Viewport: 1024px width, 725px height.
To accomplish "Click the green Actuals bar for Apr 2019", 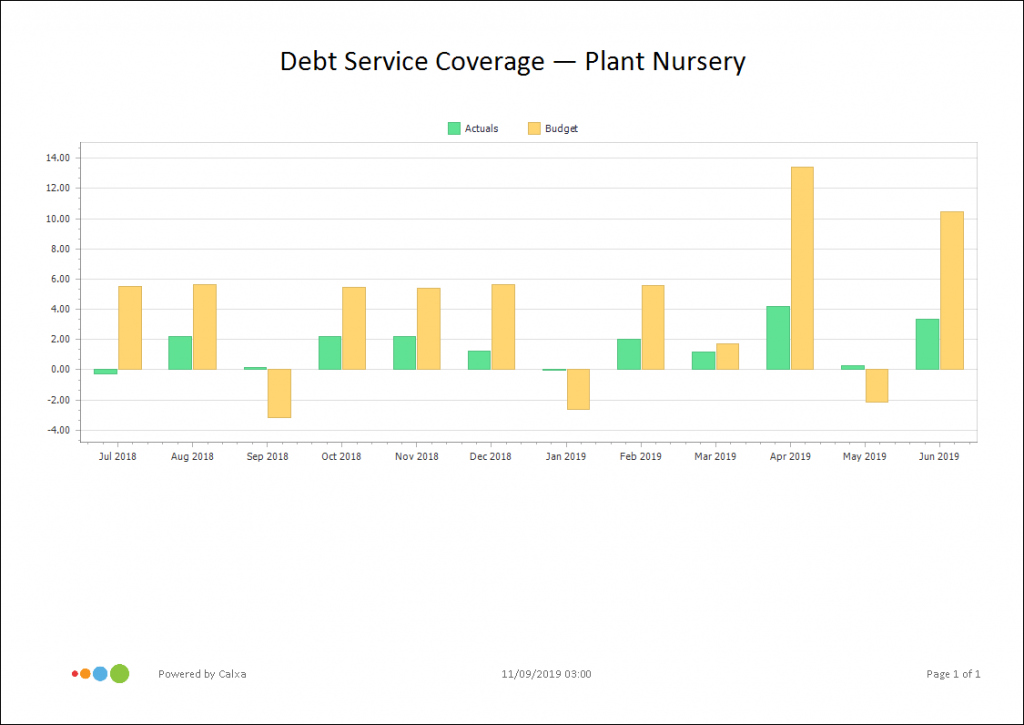I will click(778, 338).
